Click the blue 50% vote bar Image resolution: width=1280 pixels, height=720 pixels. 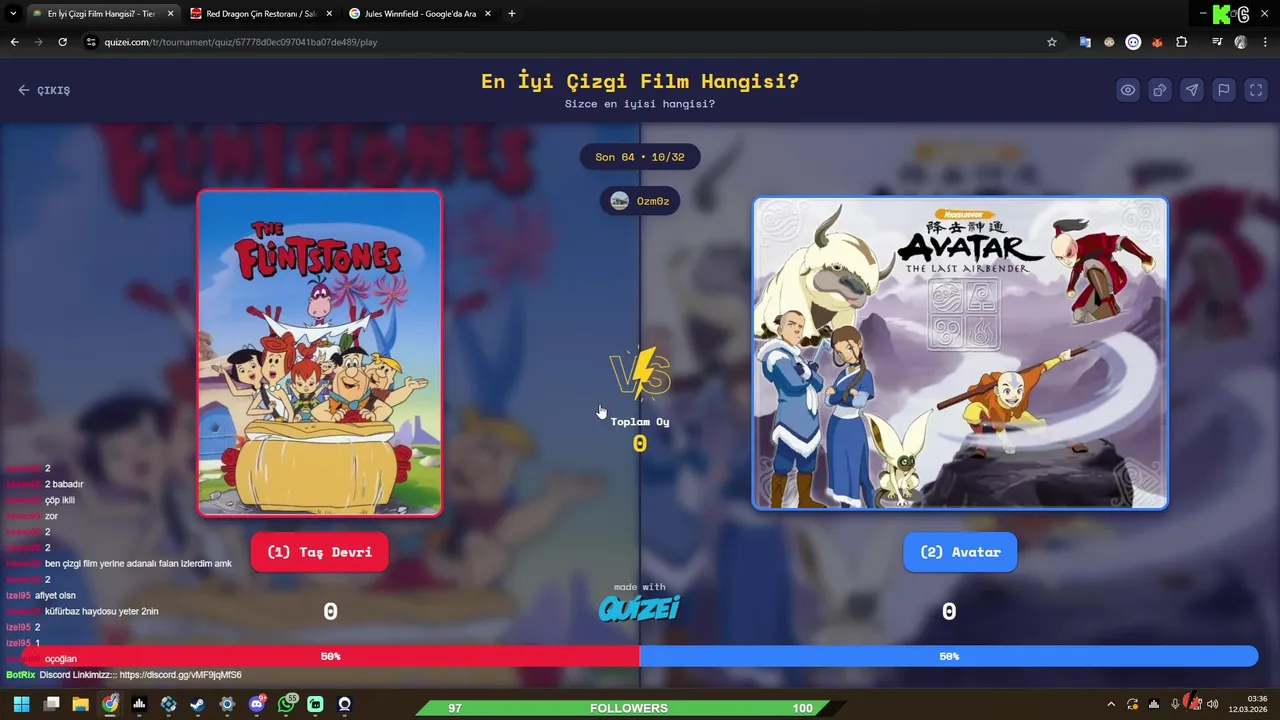(949, 656)
